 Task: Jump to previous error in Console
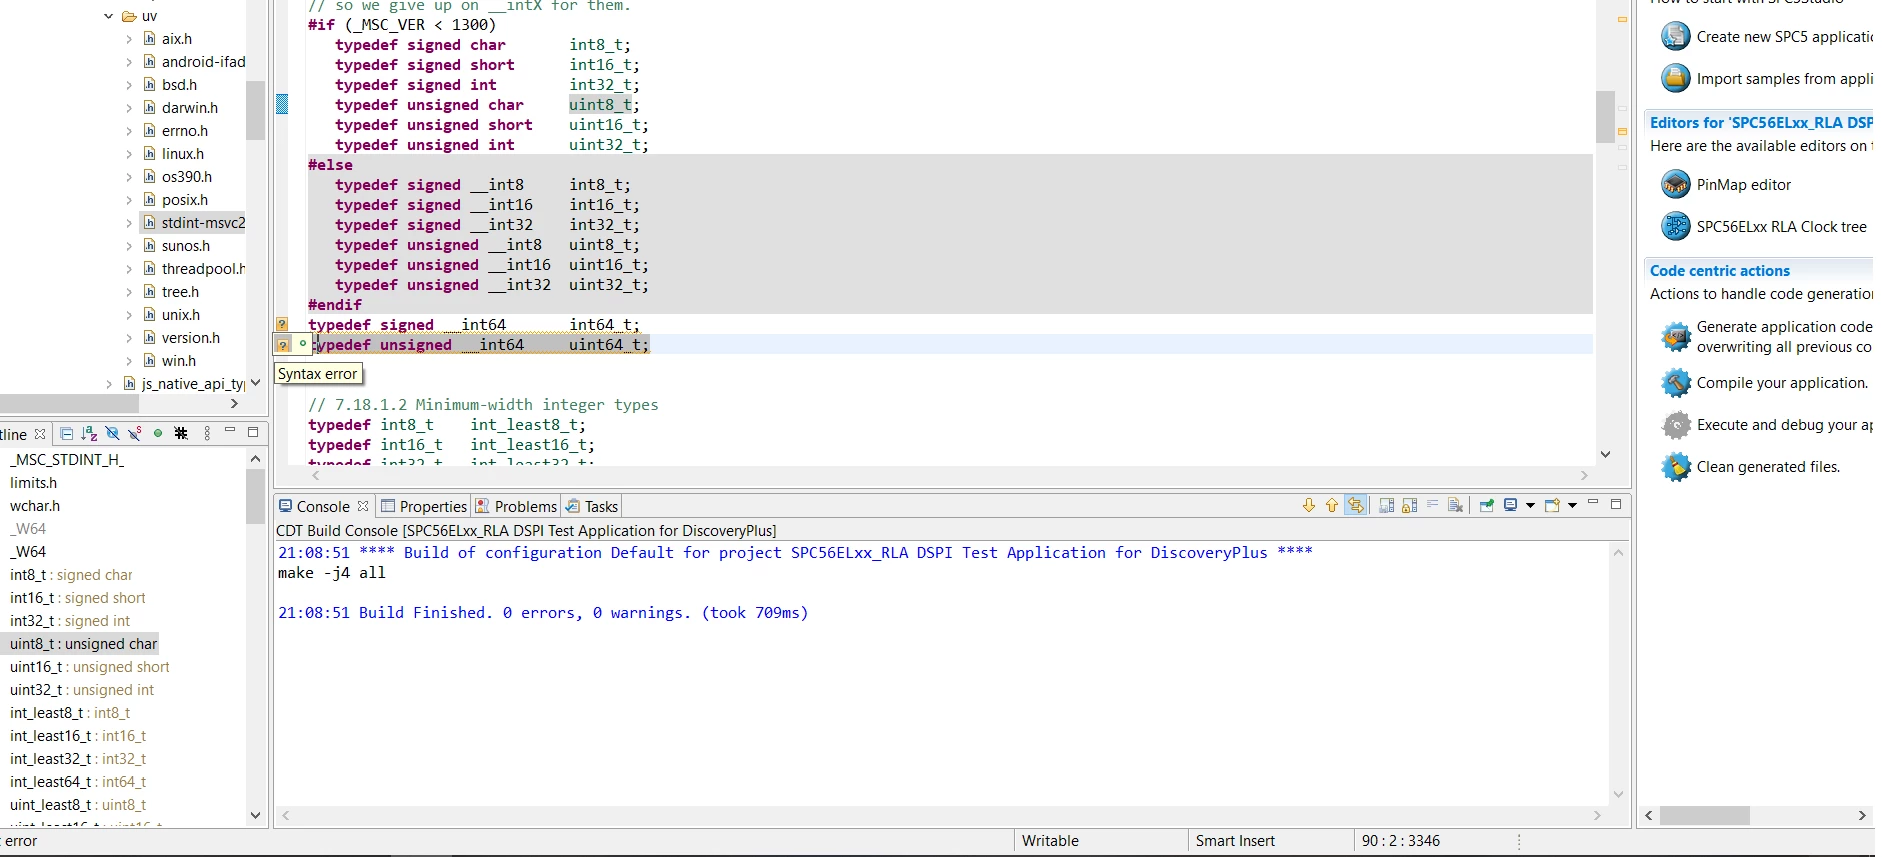(x=1332, y=505)
